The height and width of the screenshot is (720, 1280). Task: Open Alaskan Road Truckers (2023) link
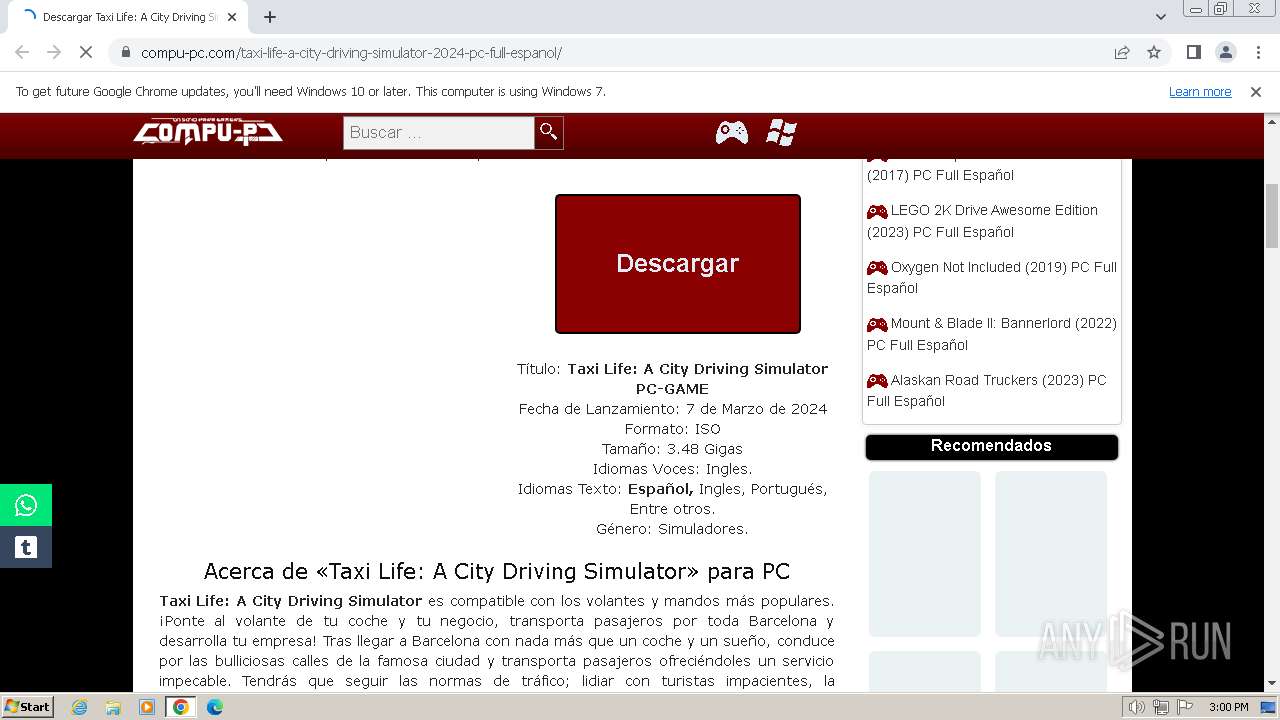click(x=986, y=390)
